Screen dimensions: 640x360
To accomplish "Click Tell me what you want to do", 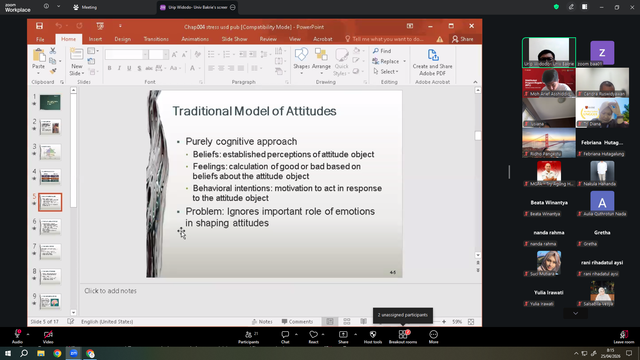I will coord(384,39).
